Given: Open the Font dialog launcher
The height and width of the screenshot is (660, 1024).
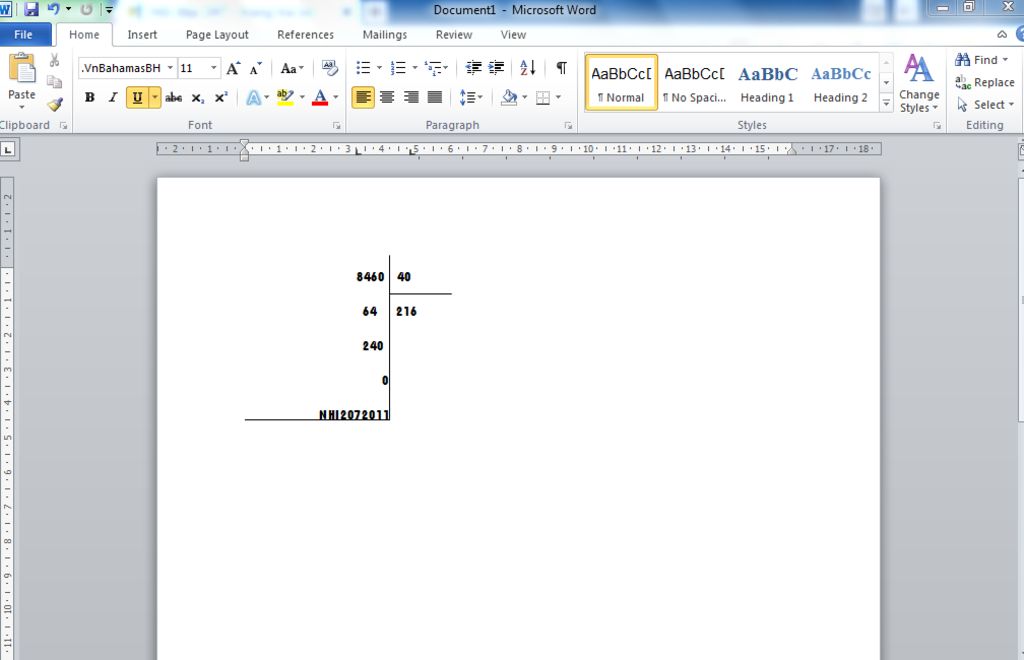Looking at the screenshot, I should [336, 125].
